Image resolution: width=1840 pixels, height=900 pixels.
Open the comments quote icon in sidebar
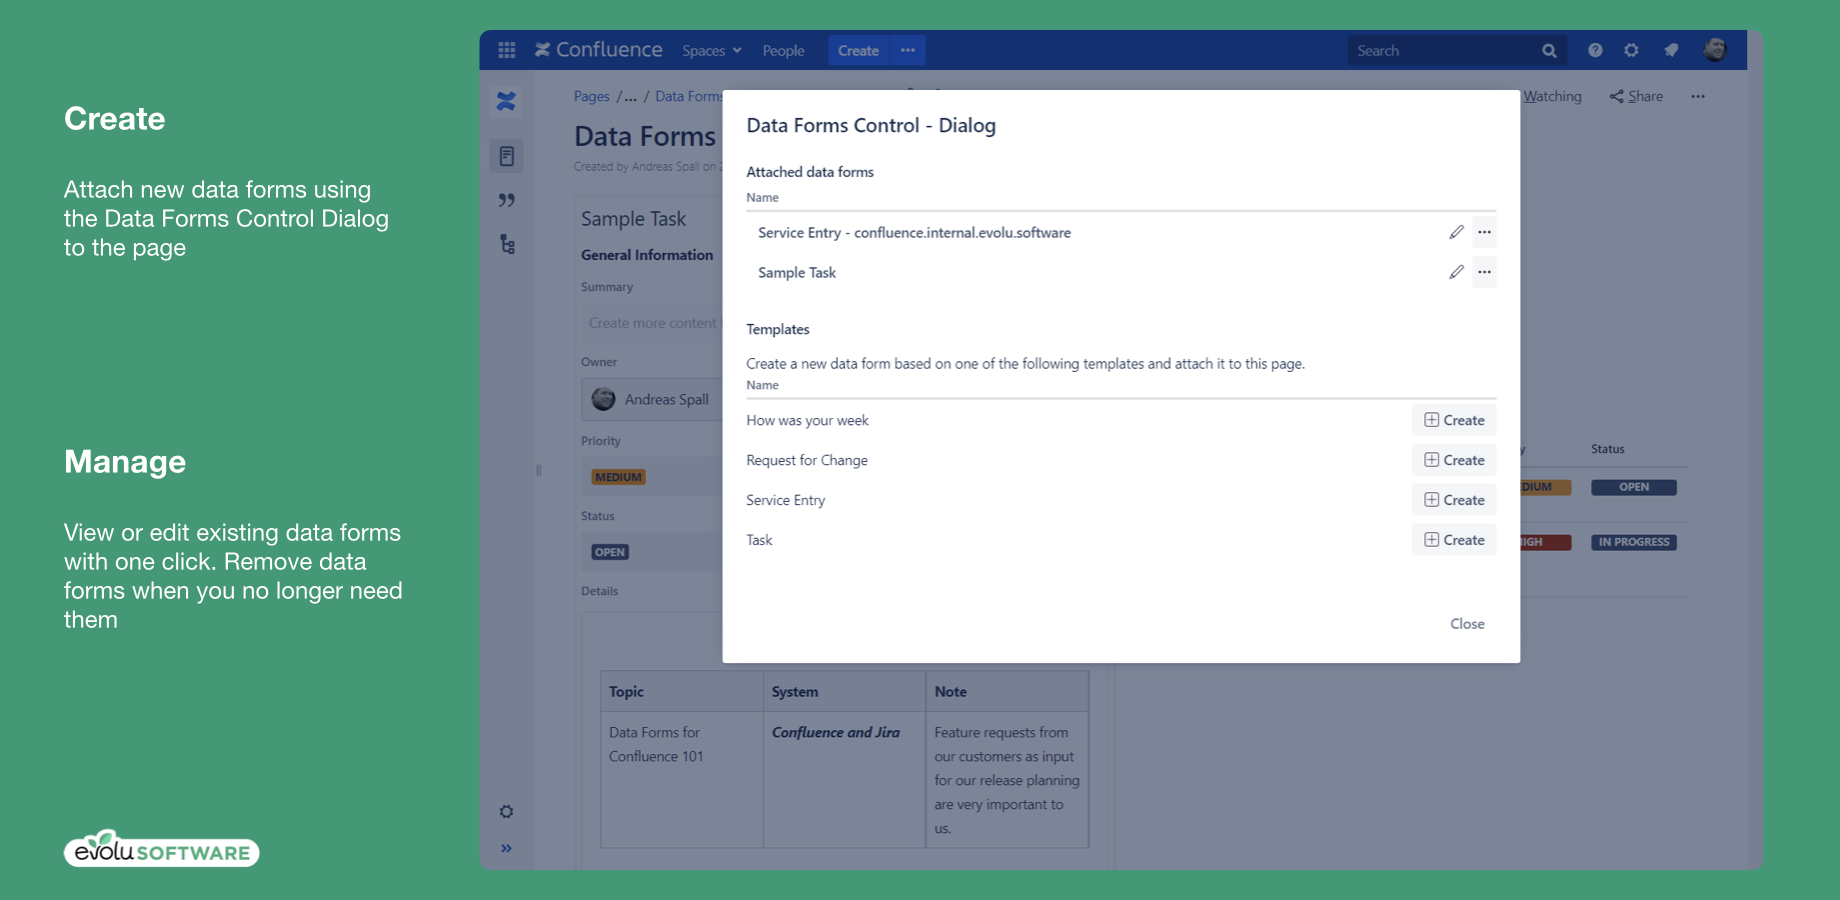coord(507,200)
